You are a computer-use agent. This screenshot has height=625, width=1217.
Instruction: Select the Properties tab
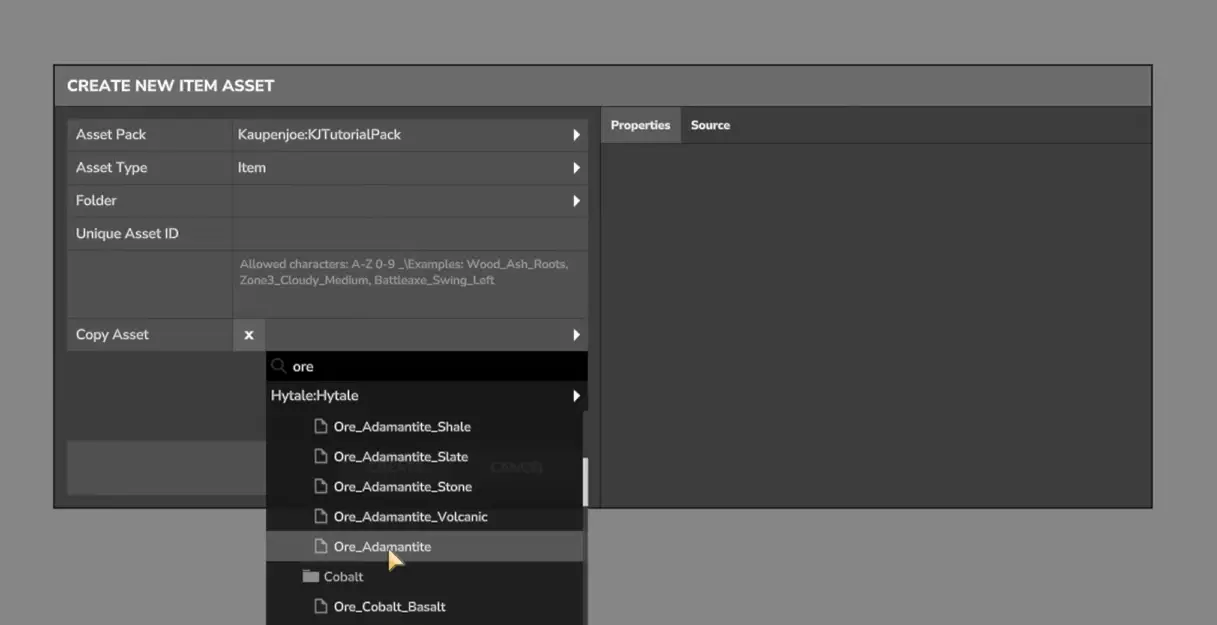coord(640,125)
